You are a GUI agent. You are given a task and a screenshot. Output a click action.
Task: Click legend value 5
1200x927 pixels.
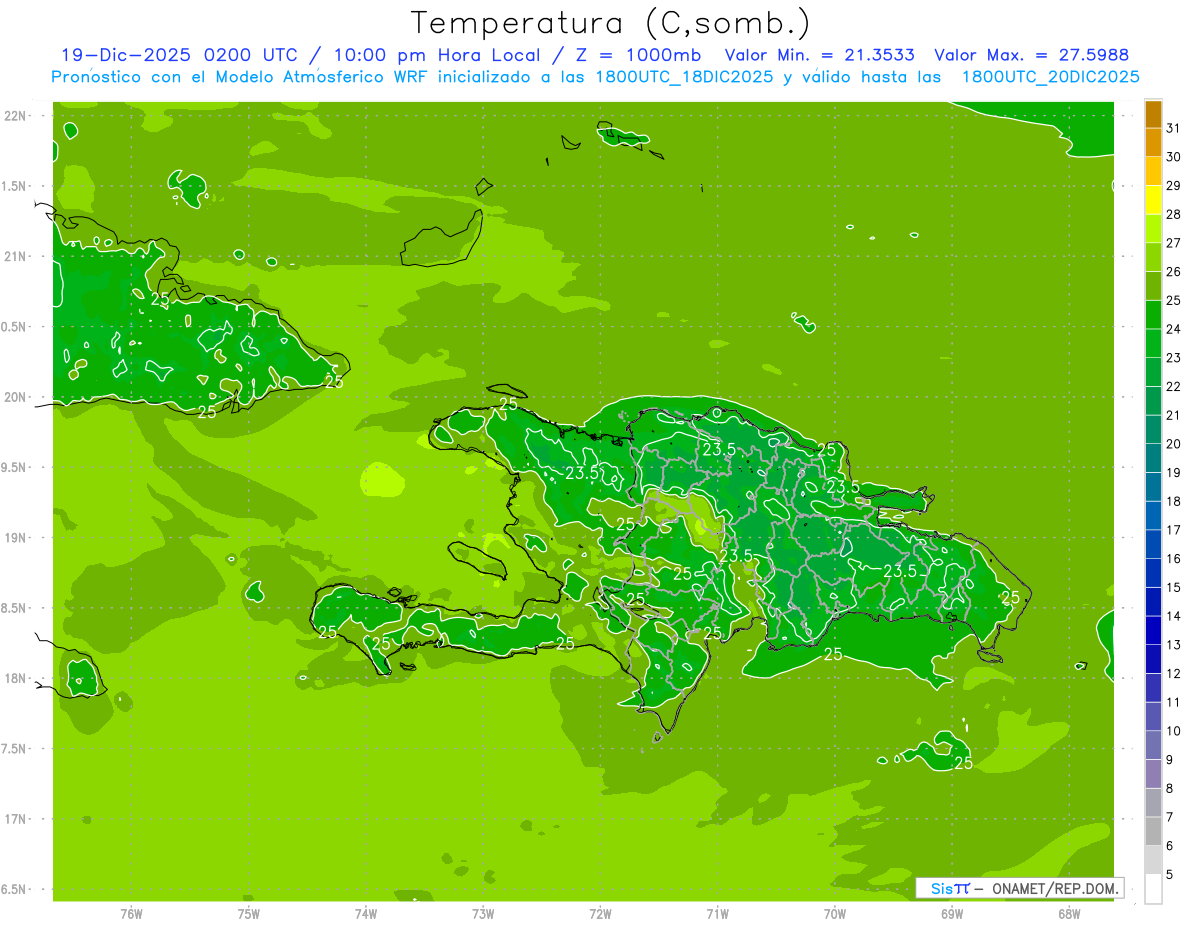pyautogui.click(x=1170, y=875)
